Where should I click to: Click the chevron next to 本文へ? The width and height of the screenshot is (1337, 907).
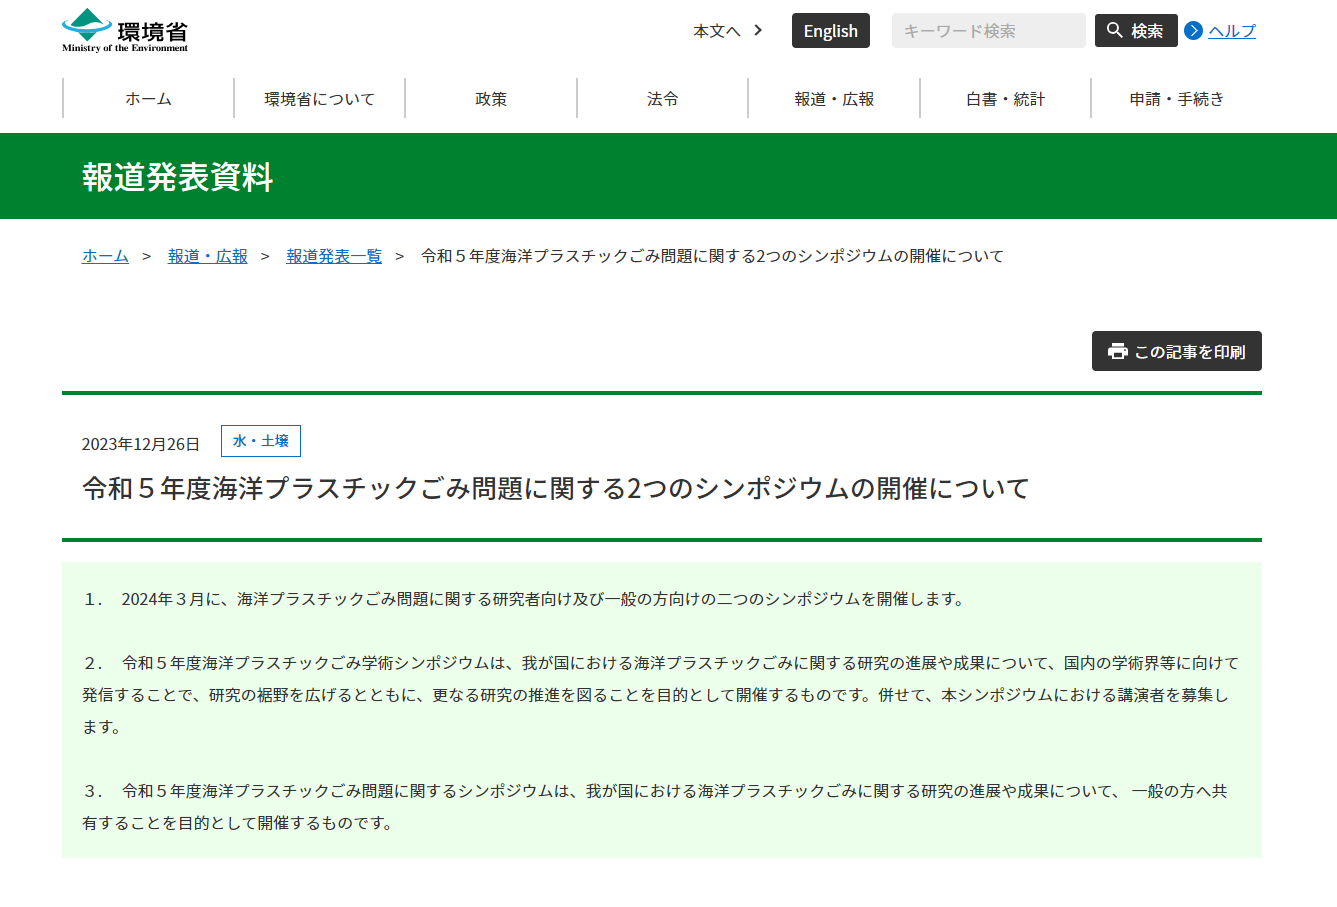[x=758, y=31]
